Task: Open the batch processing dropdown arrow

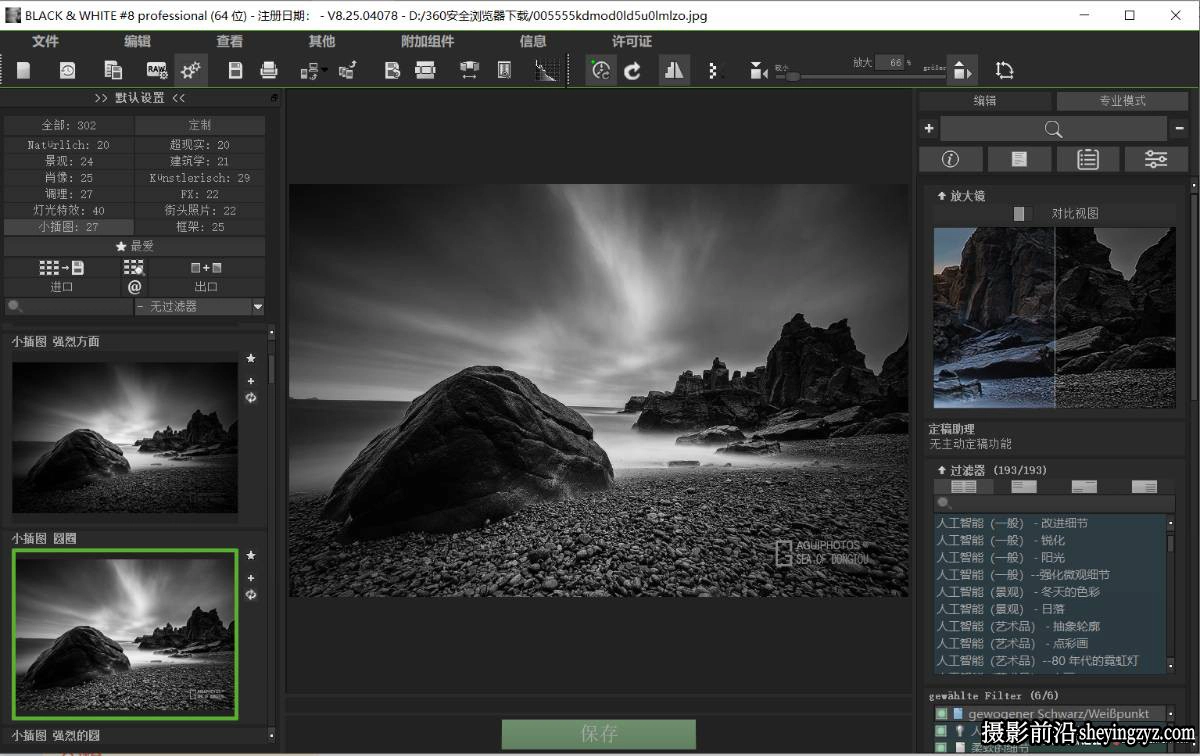Action: coord(324,71)
